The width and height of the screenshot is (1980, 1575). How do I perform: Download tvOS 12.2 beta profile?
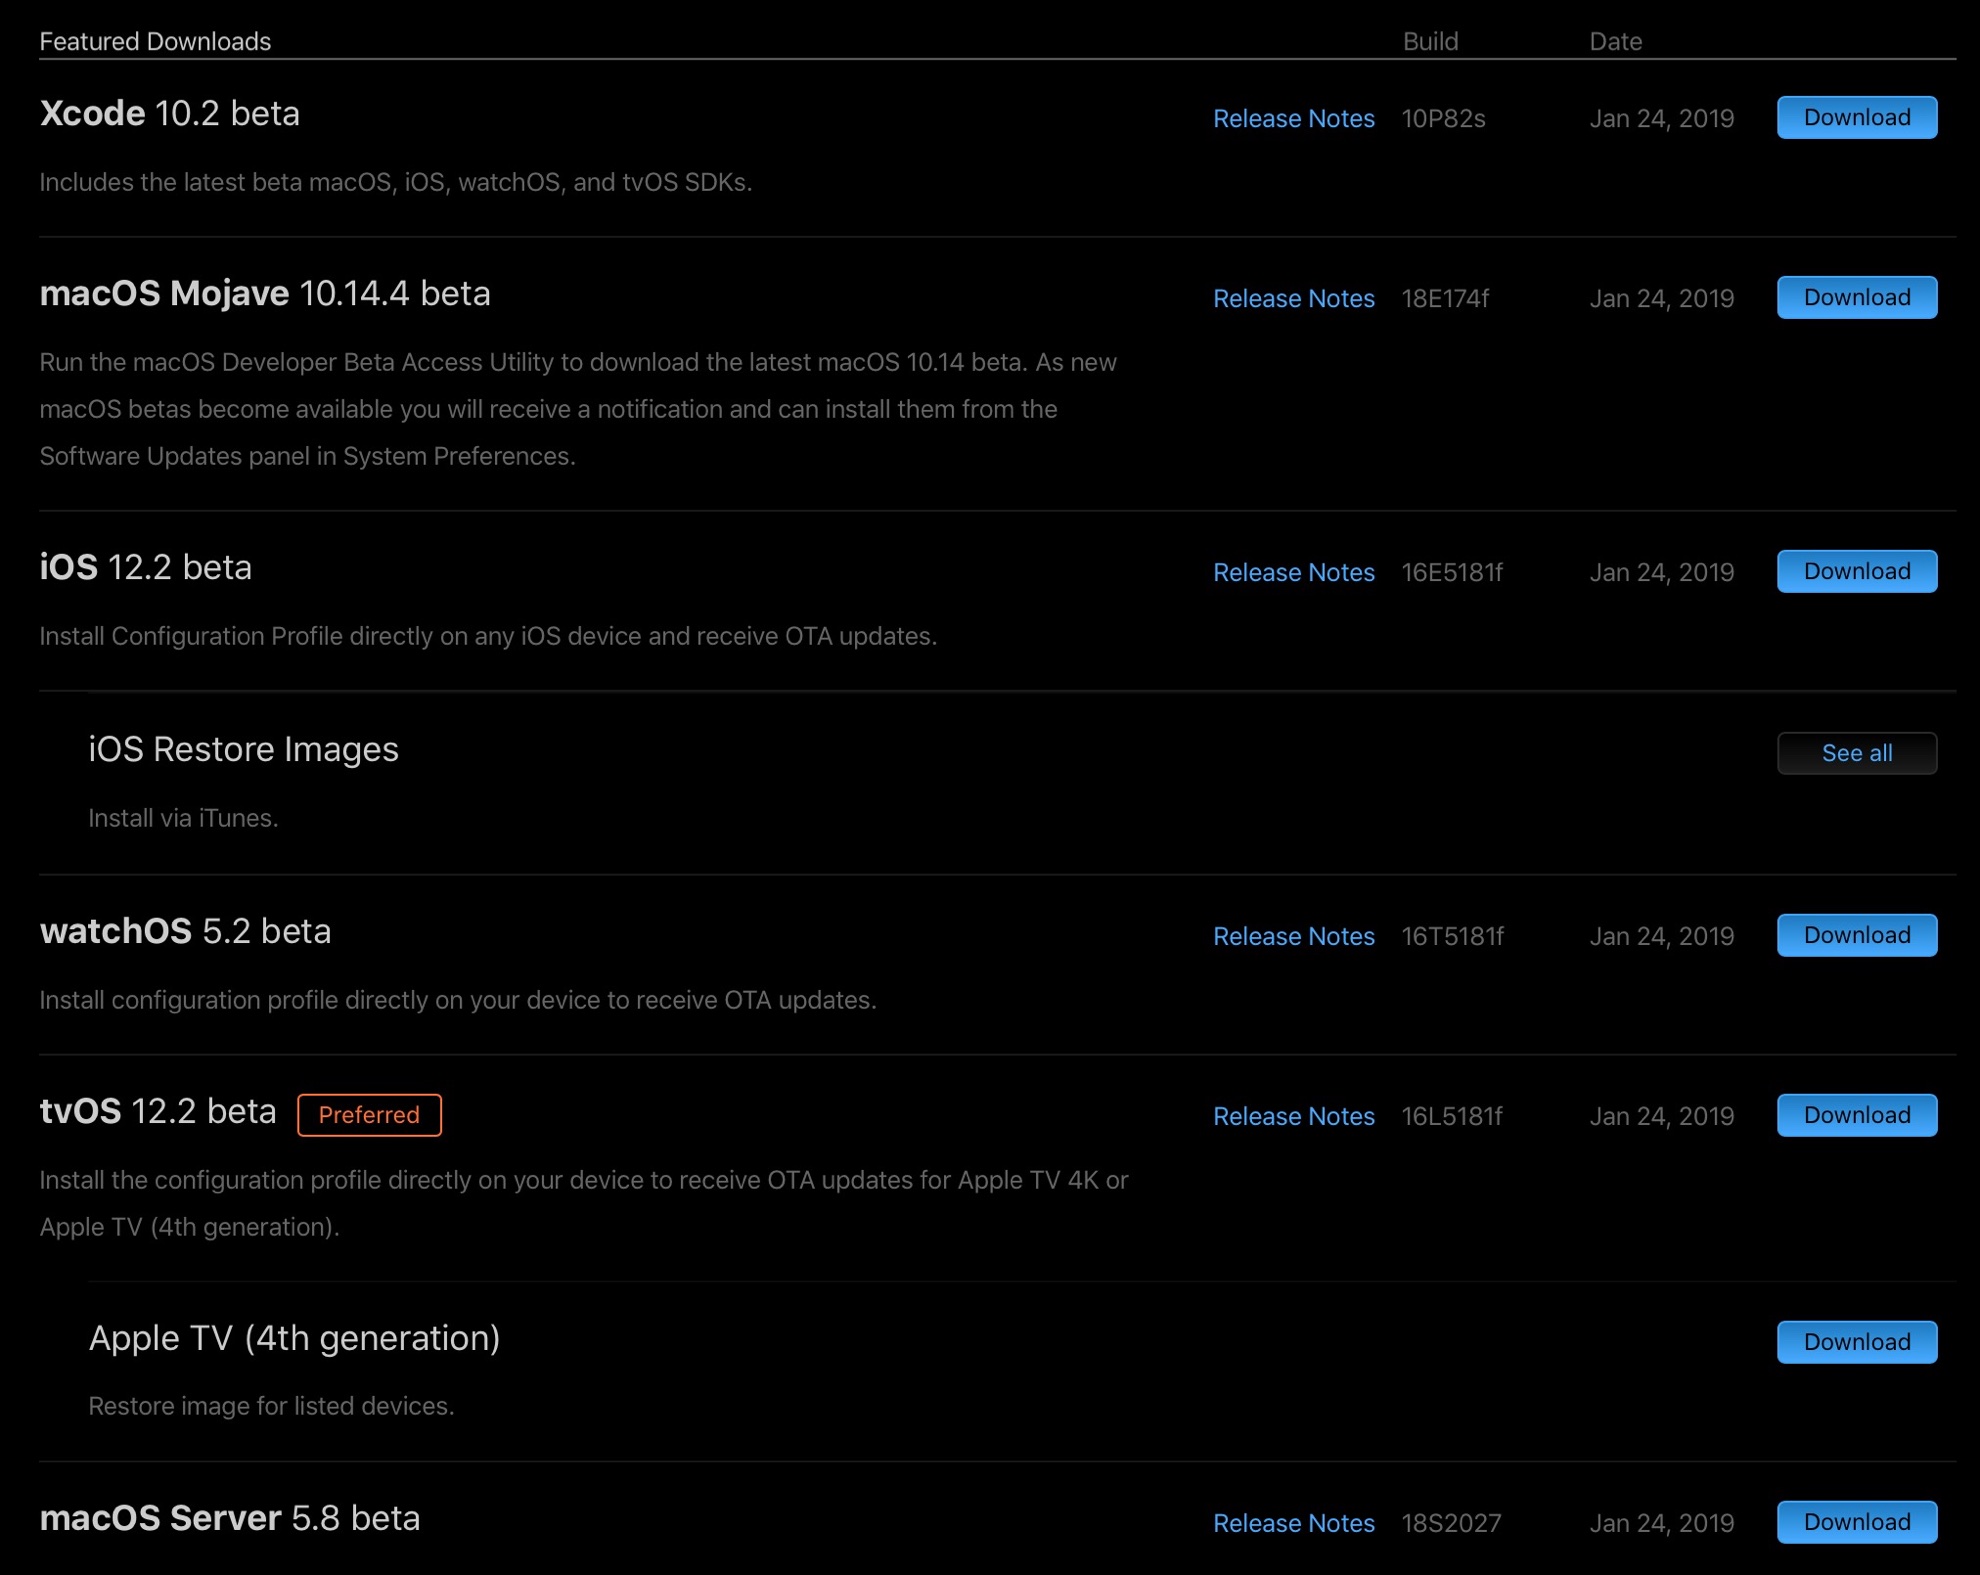tap(1857, 1115)
